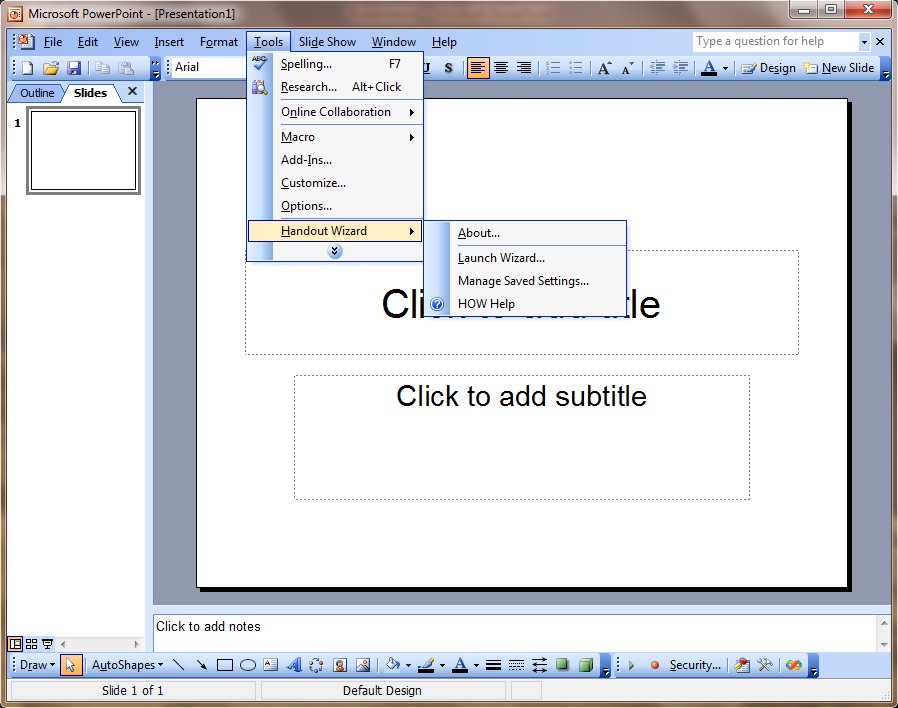Select Spelling from Tools menu
898x708 pixels.
pyautogui.click(x=336, y=64)
